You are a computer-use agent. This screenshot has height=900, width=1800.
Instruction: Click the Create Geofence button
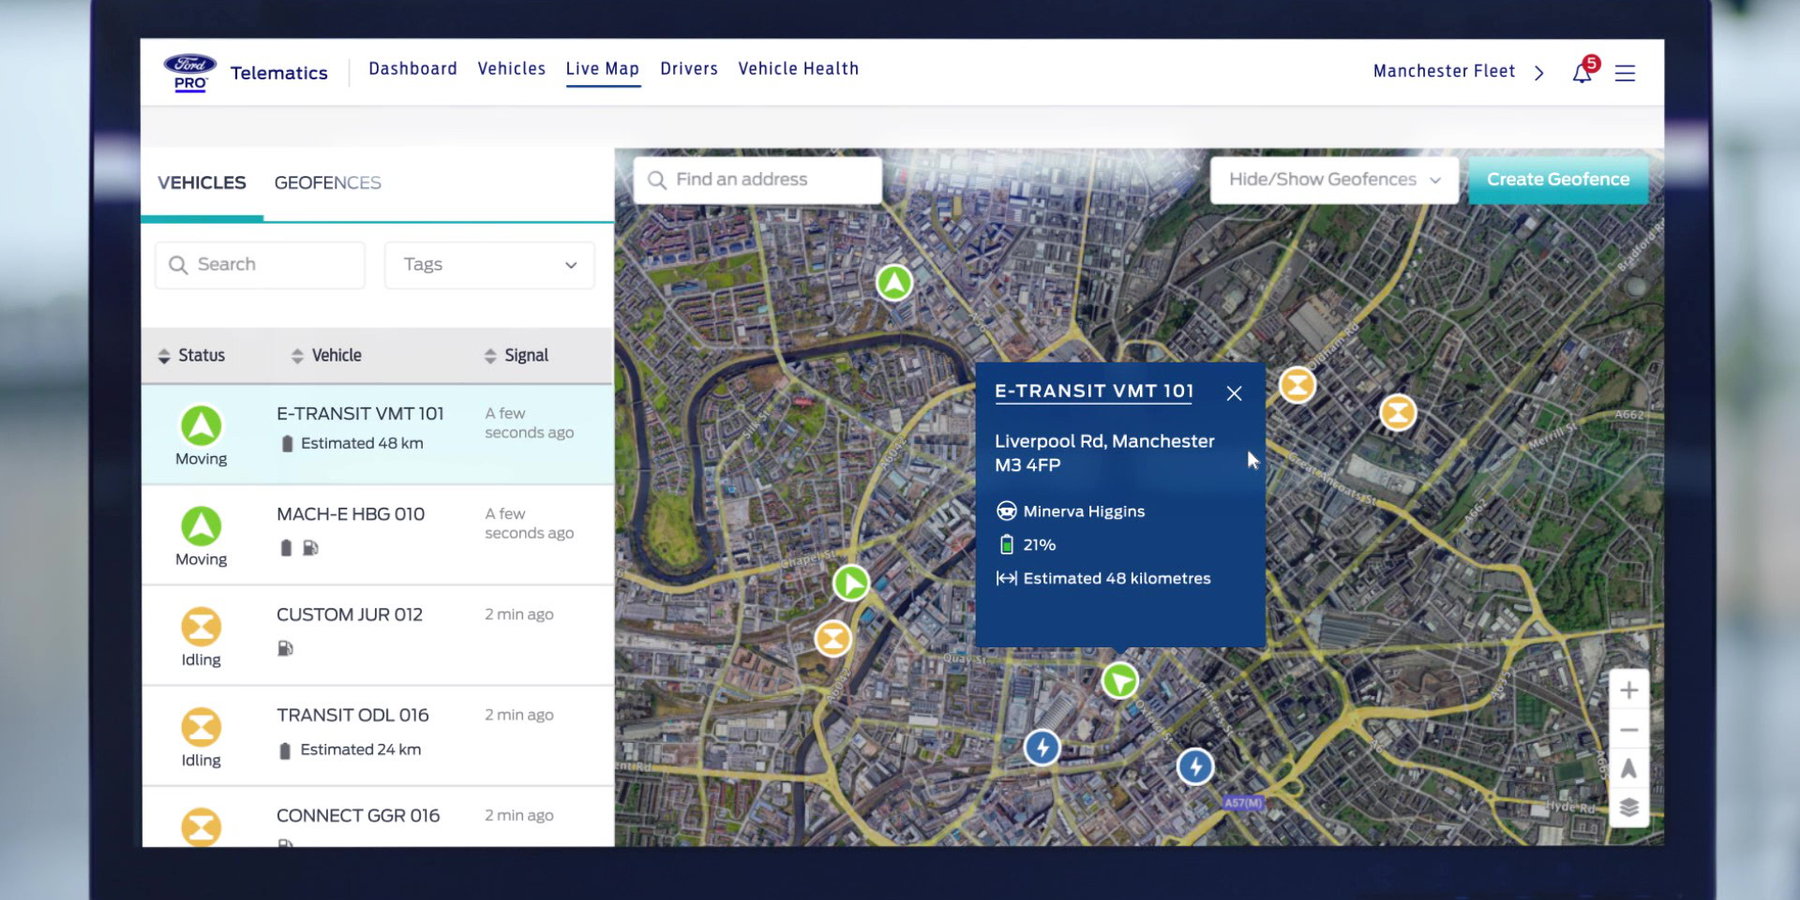1558,180
